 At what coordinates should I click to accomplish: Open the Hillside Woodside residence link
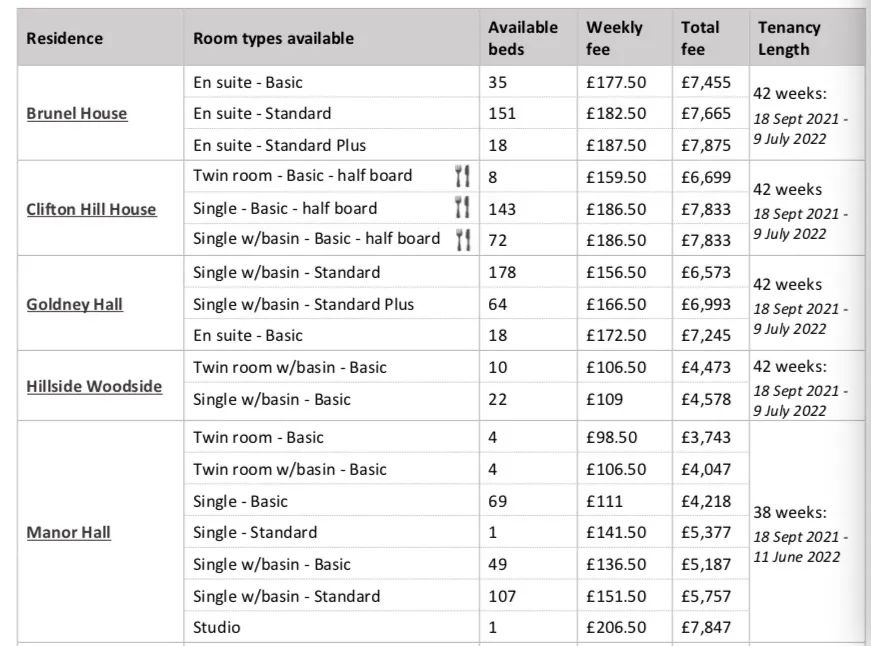[94, 386]
